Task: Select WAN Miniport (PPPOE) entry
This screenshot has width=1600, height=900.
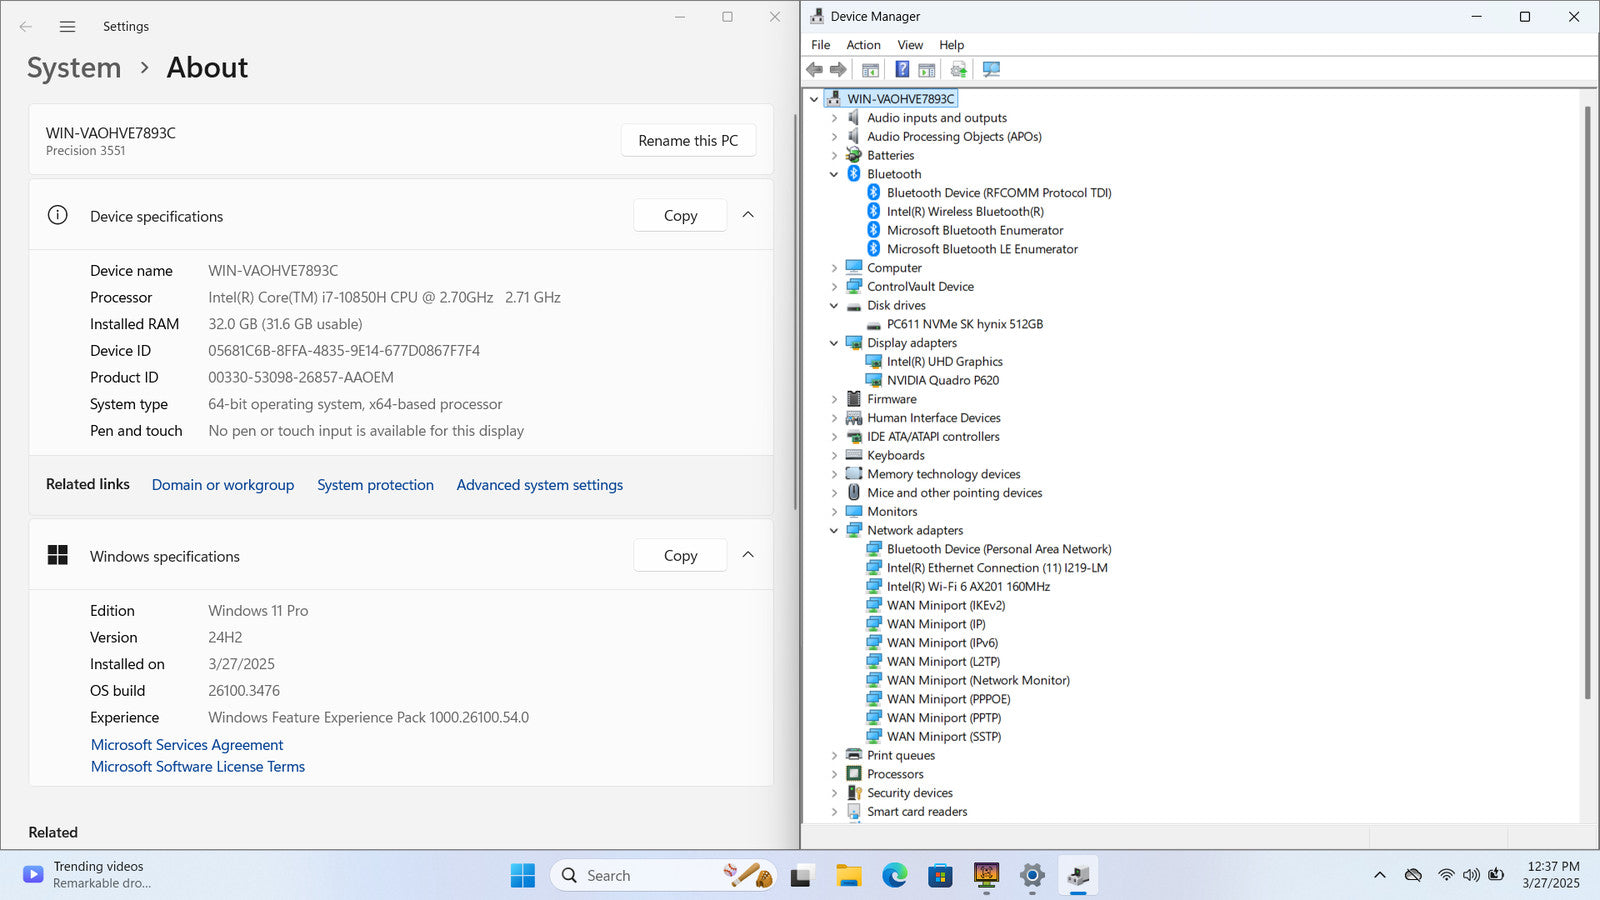Action: 948,699
